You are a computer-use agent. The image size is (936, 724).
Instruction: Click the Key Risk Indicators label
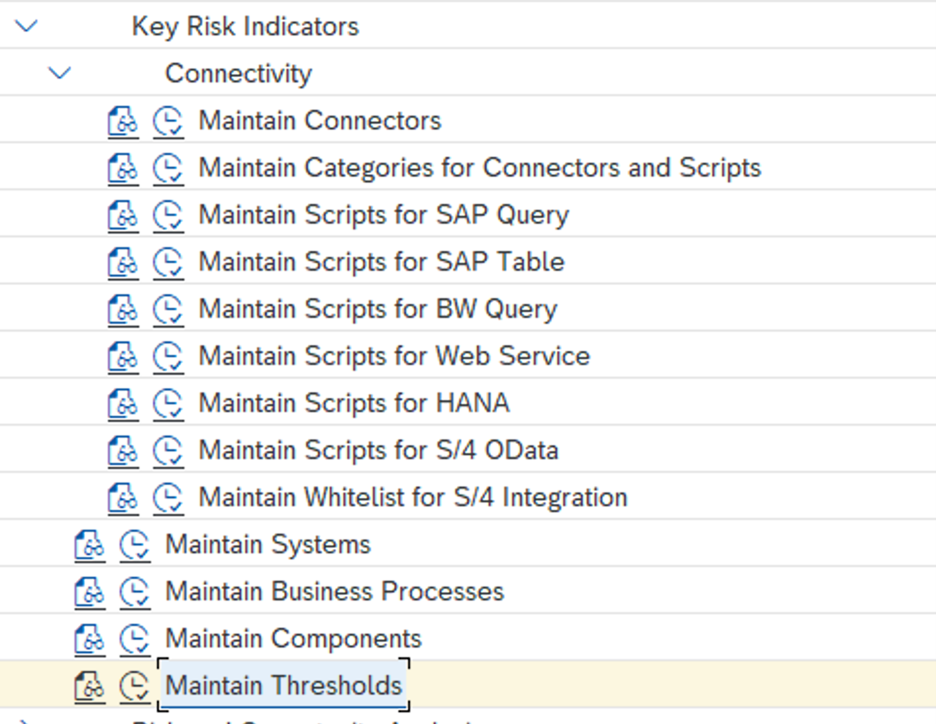tap(245, 26)
